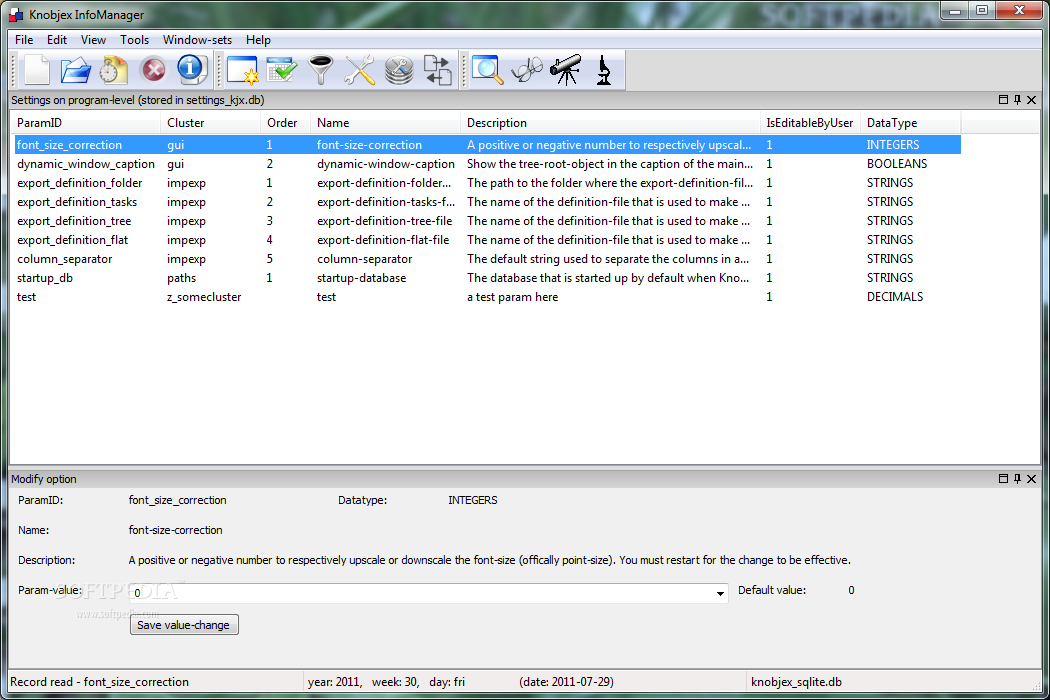Expand the Param-value dropdown arrow
Viewport: 1050px width, 700px height.
[x=720, y=593]
